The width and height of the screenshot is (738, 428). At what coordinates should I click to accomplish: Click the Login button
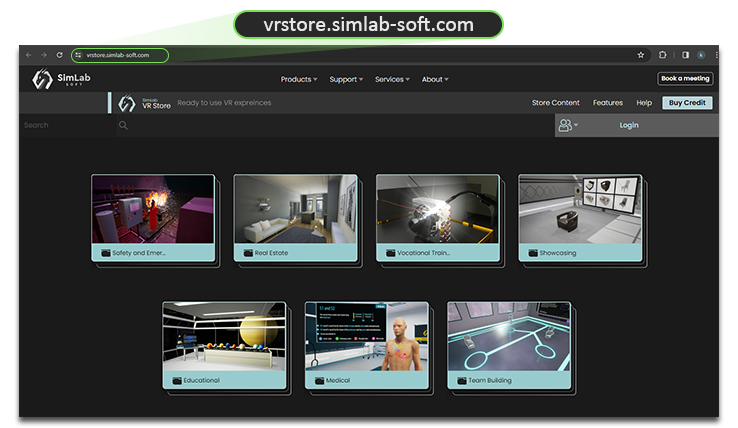pyautogui.click(x=629, y=125)
